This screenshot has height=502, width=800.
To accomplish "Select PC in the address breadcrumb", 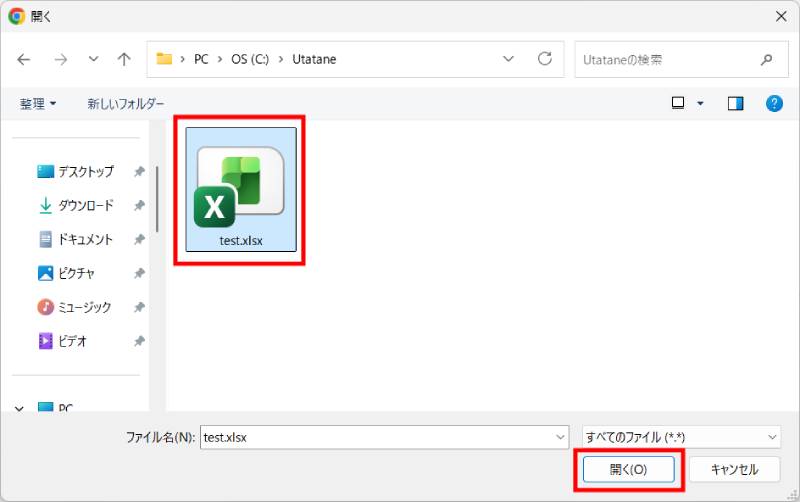I will click(201, 59).
